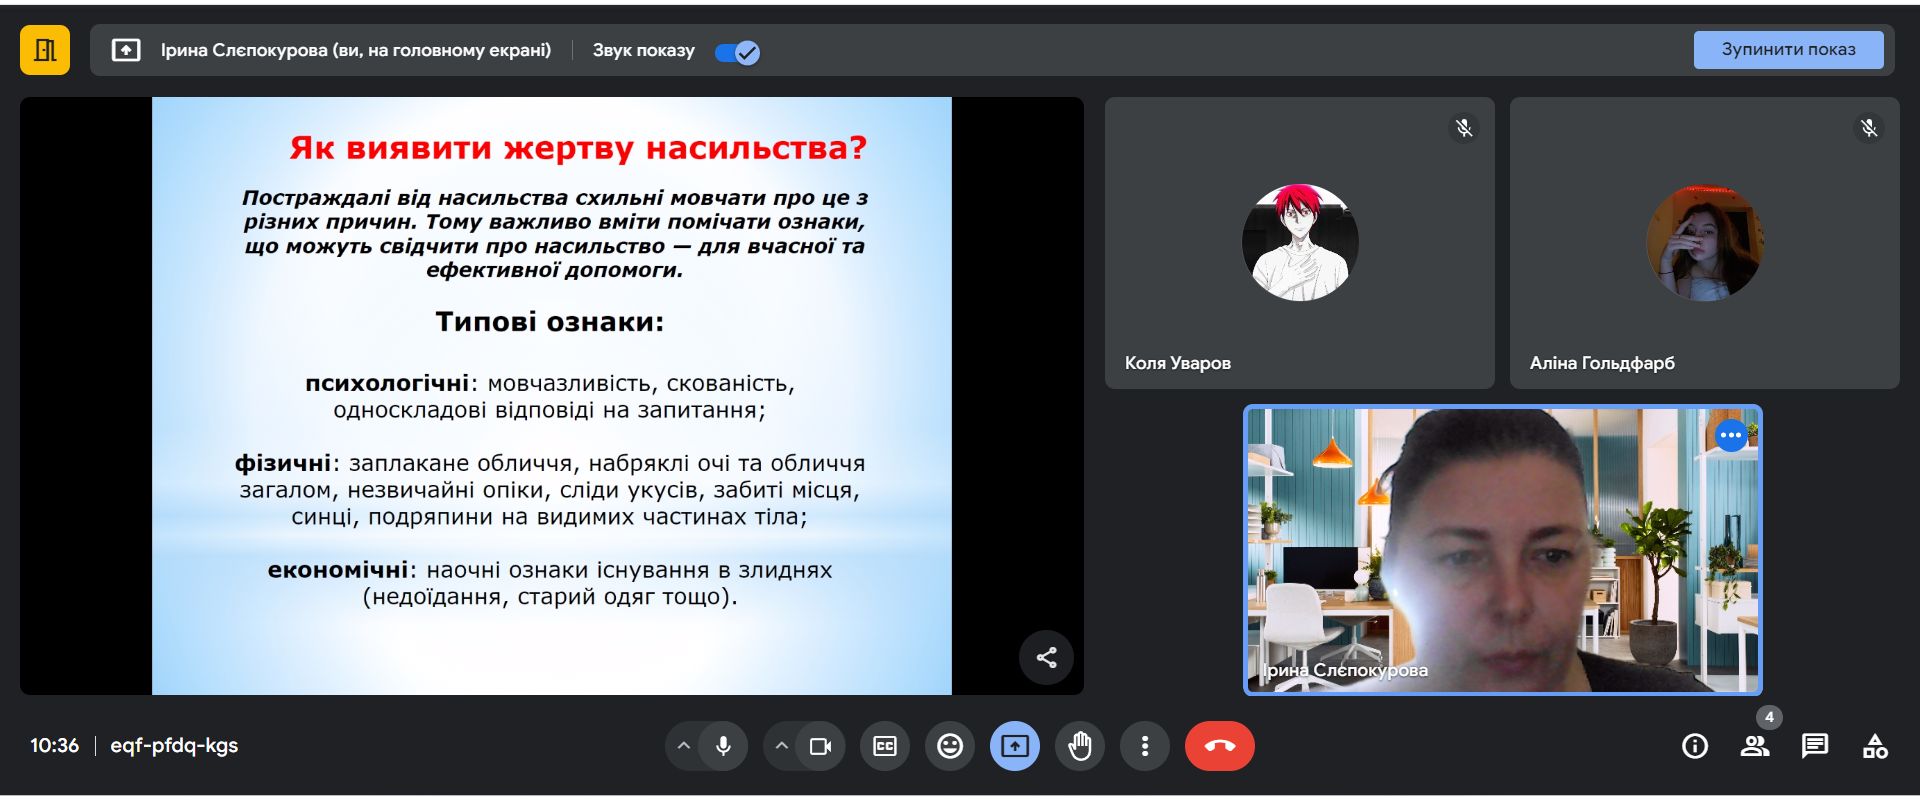Turn off the camera

(x=821, y=746)
